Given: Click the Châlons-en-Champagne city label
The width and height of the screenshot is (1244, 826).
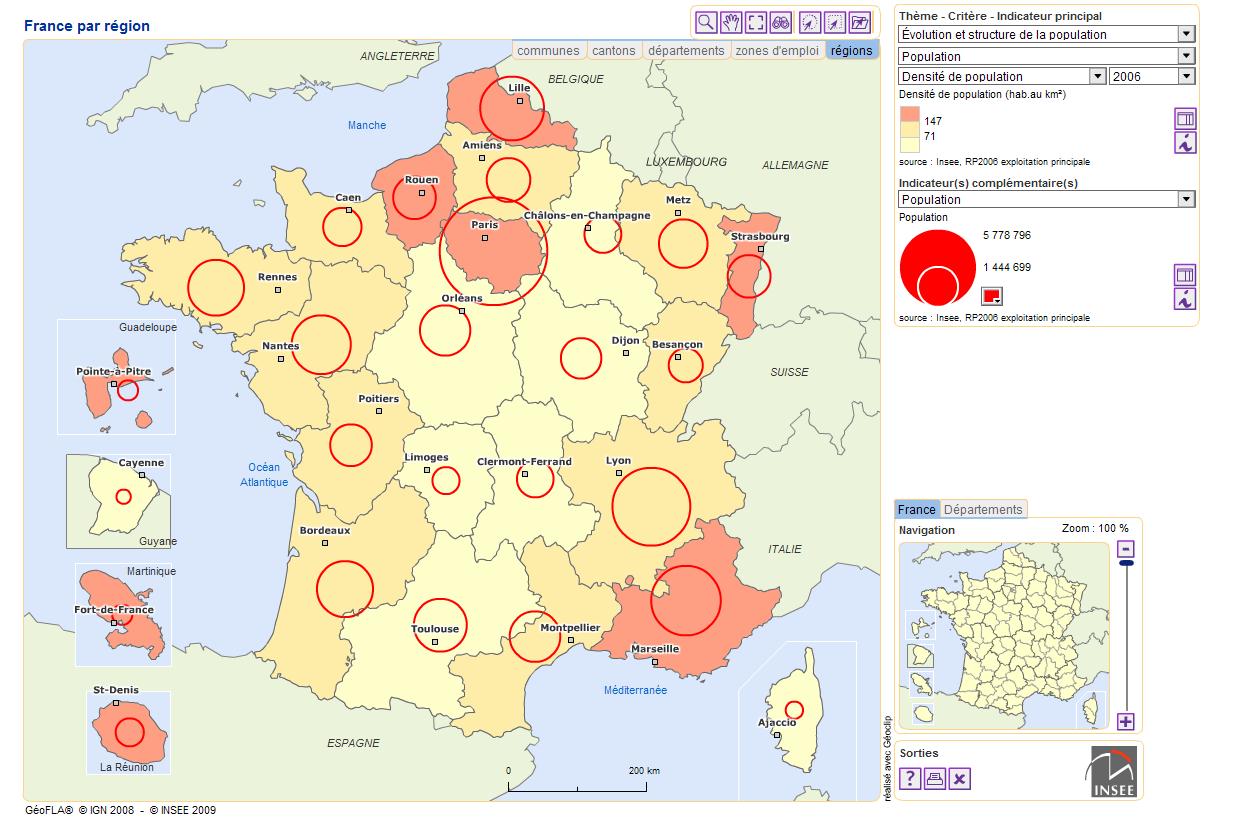Looking at the screenshot, I should coord(587,216).
